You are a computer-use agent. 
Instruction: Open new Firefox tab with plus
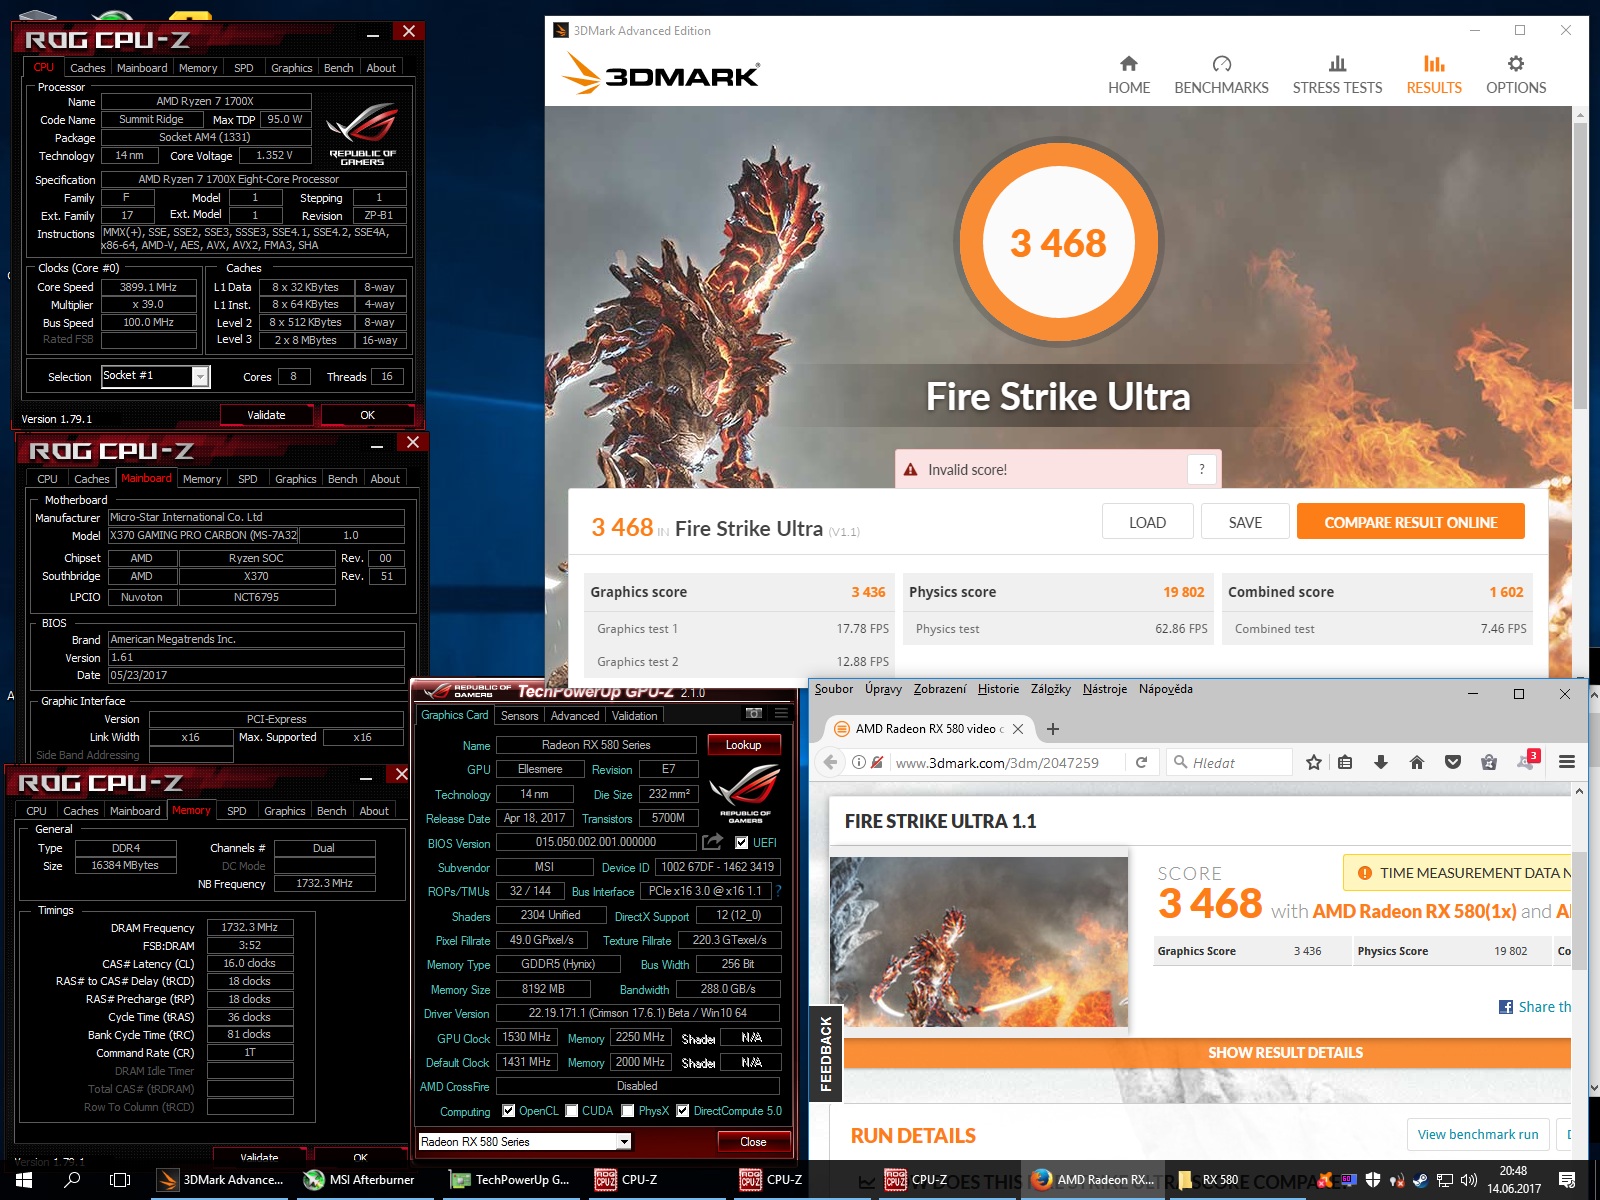tap(1053, 729)
